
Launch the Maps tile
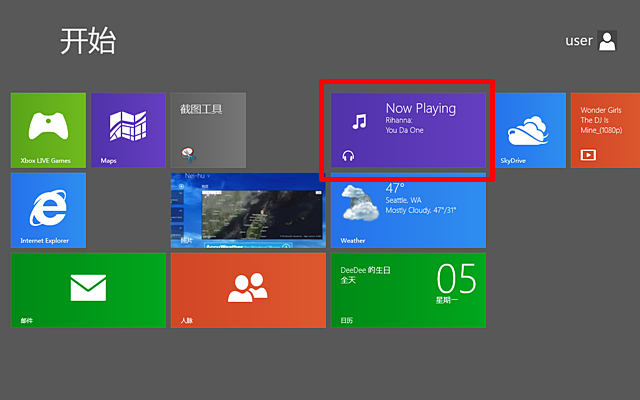point(128,130)
